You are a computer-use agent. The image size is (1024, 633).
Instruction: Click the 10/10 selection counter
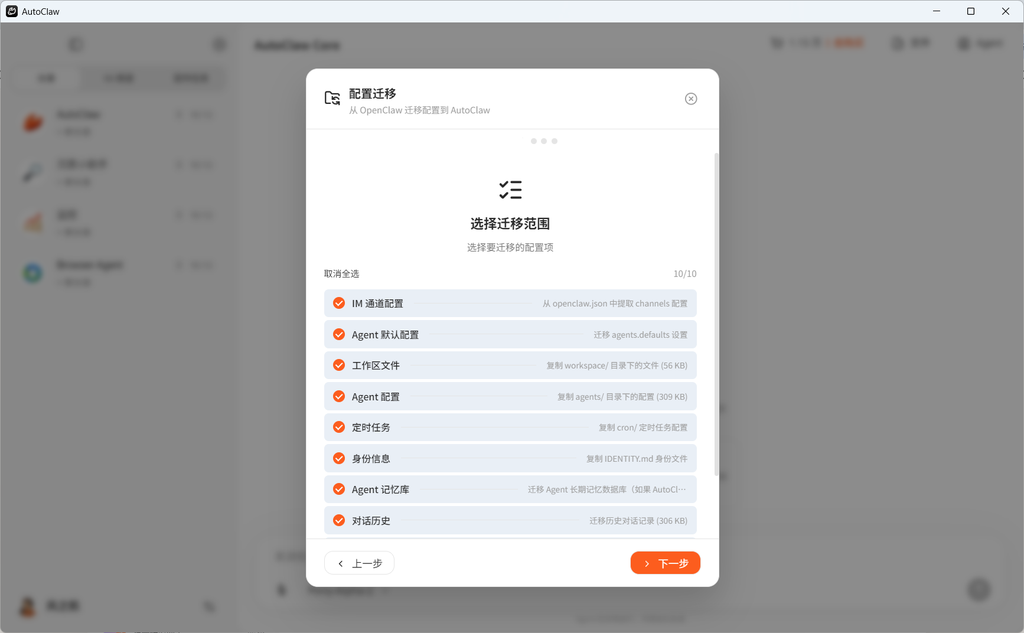click(685, 274)
